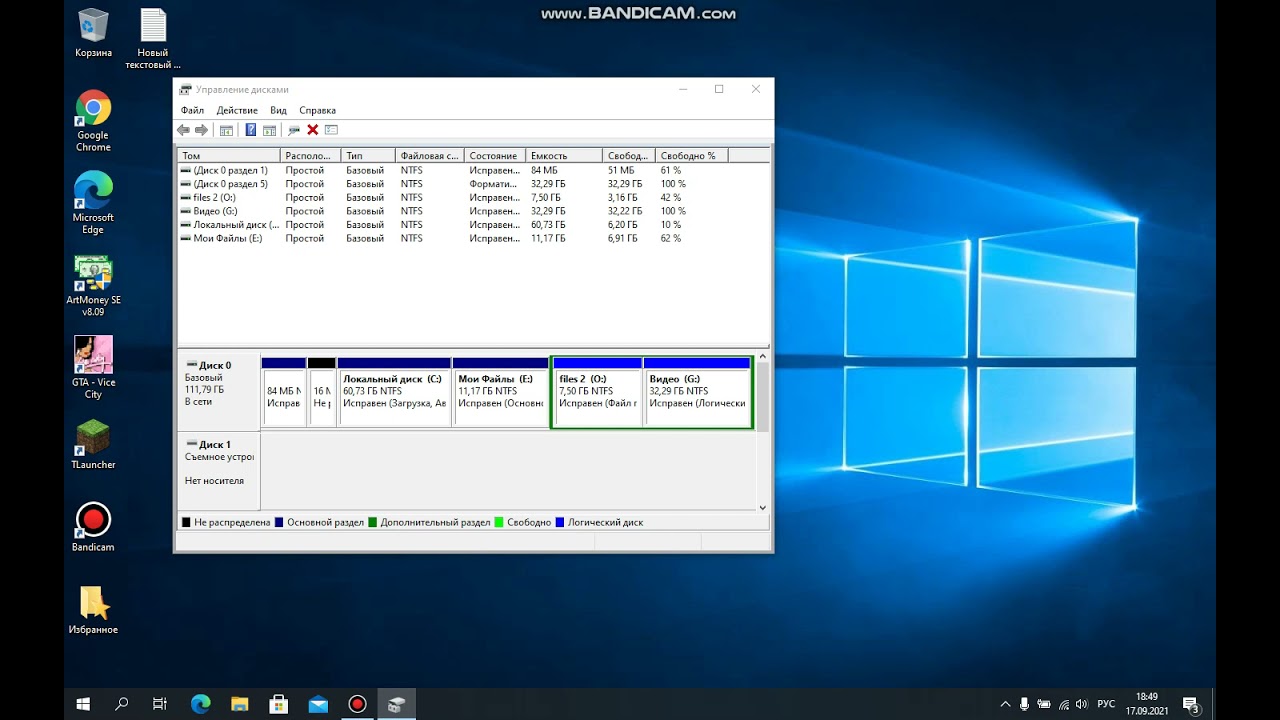Click the red X delete icon
The image size is (1280, 720).
pos(312,130)
